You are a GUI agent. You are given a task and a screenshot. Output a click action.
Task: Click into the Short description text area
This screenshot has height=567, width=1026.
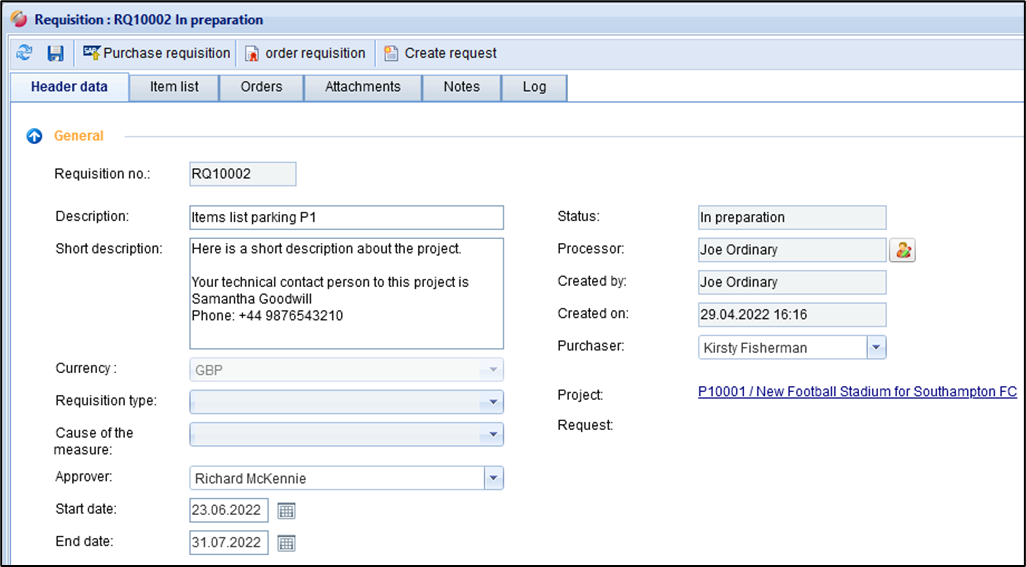click(346, 292)
